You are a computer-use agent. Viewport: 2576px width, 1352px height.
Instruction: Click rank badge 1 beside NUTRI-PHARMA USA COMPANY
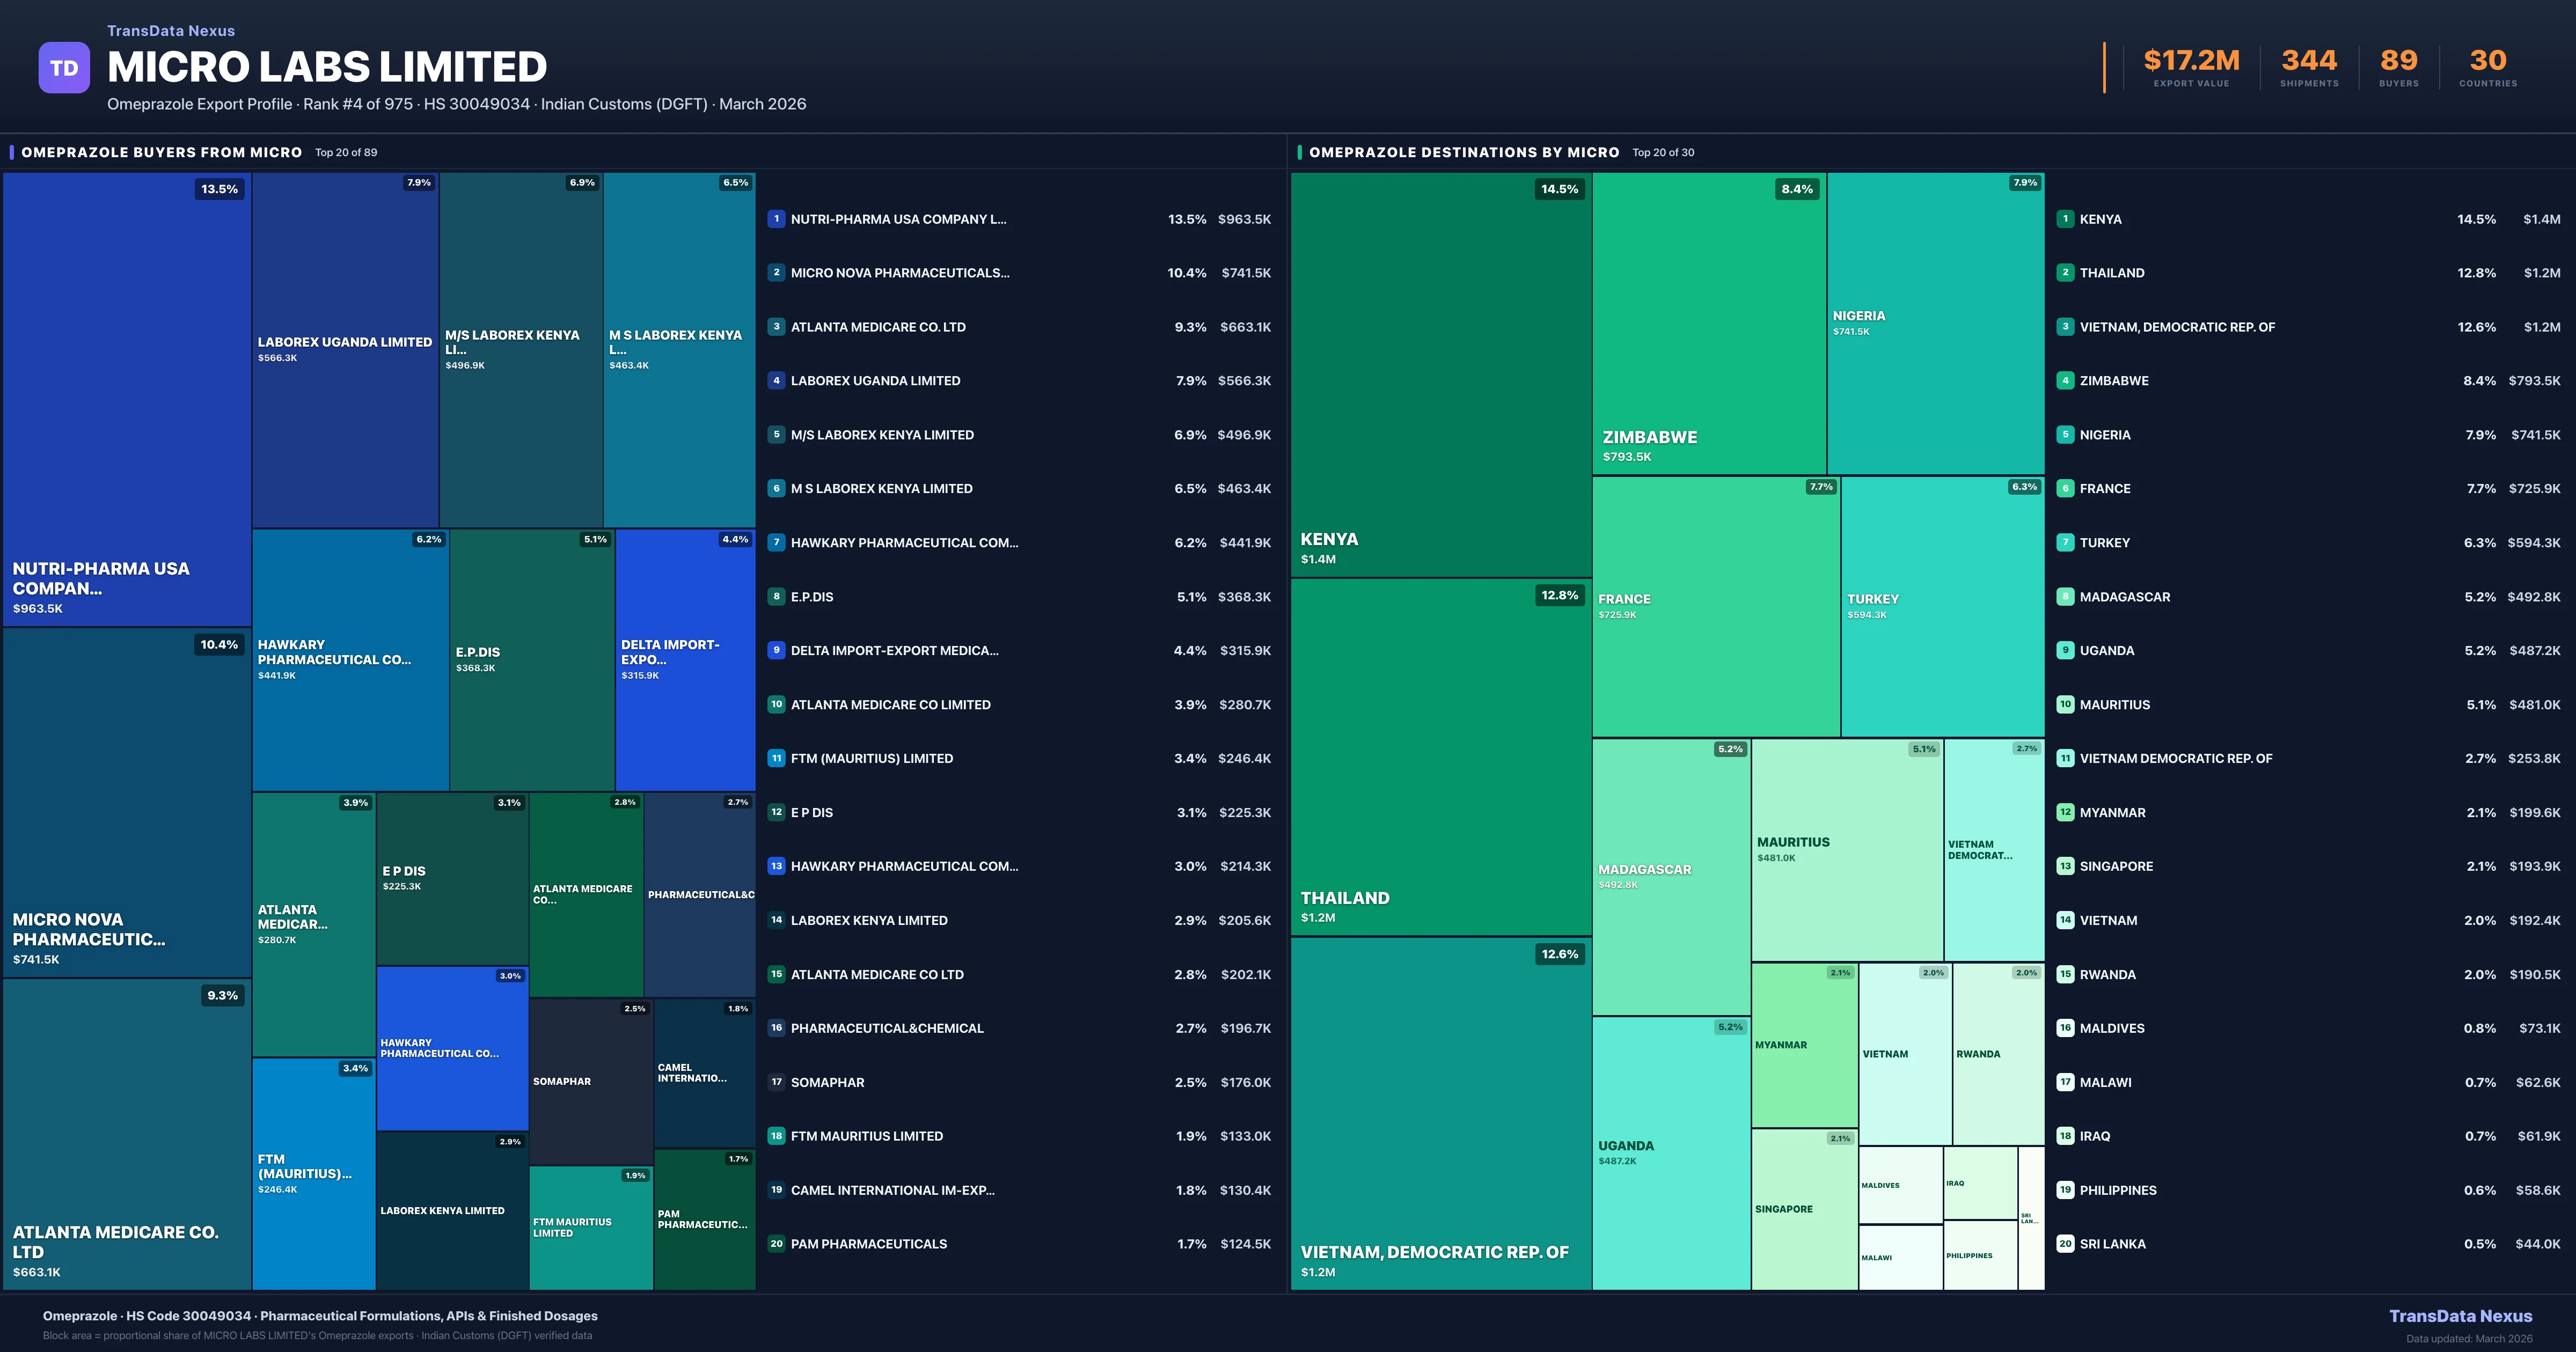point(776,219)
